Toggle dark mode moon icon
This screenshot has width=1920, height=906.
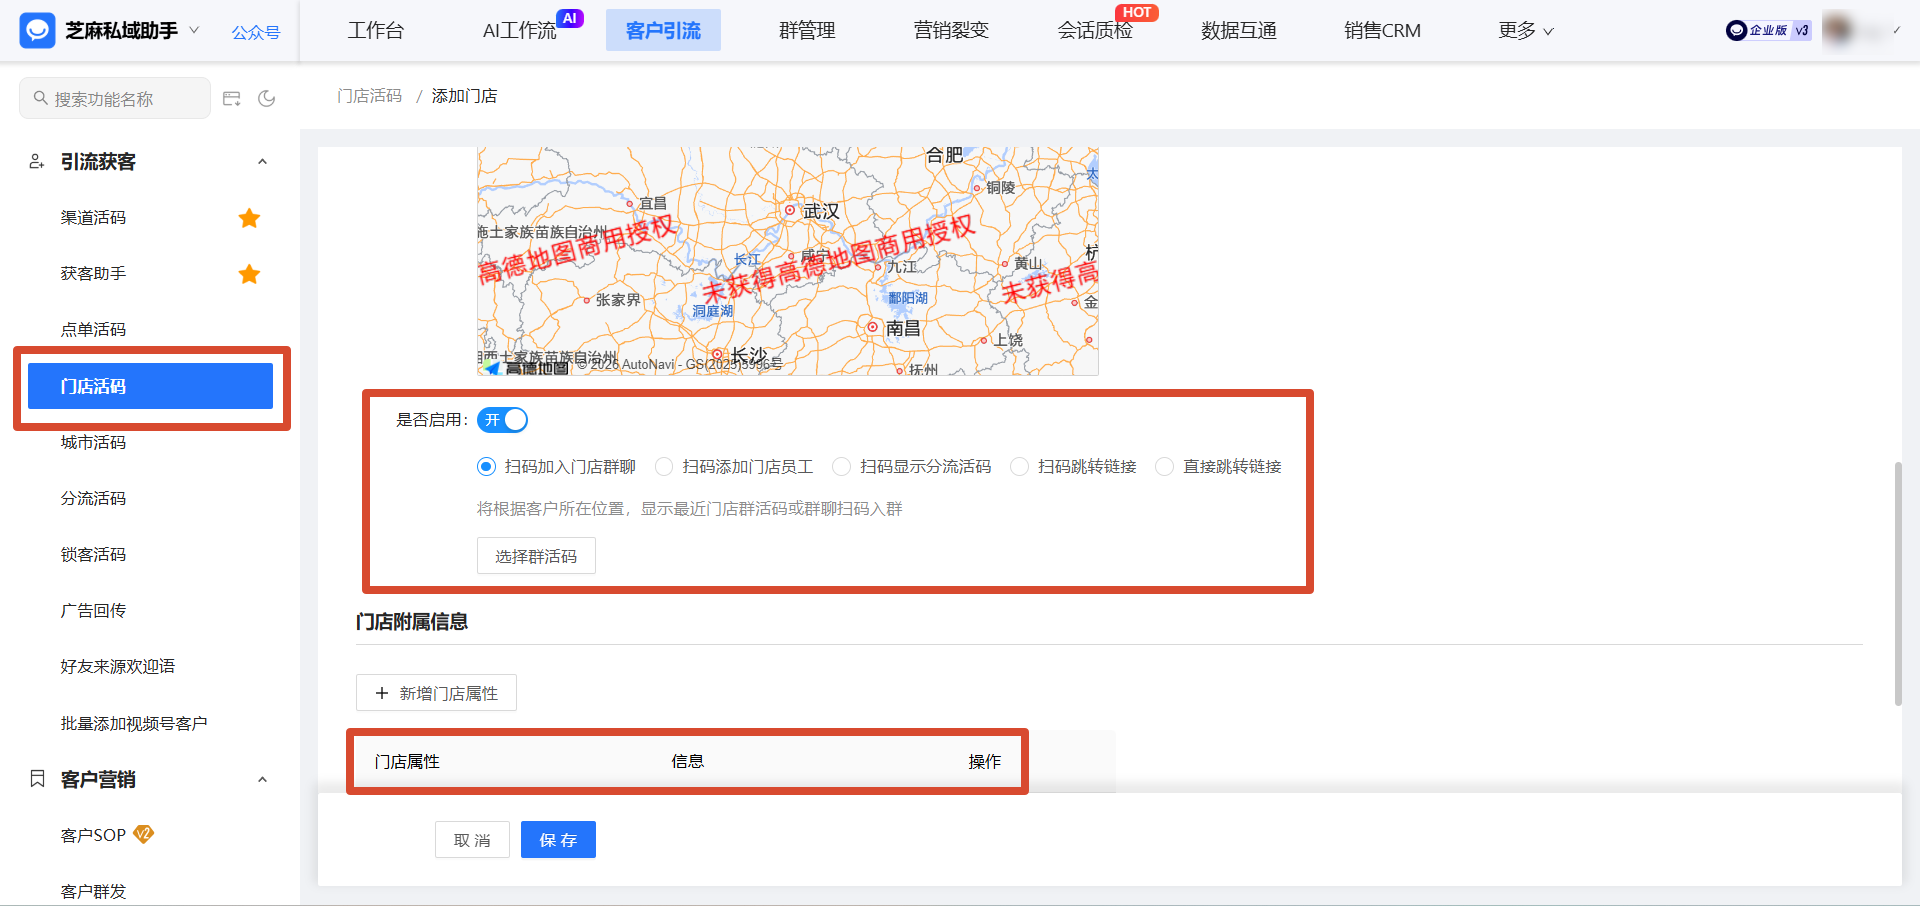pyautogui.click(x=267, y=98)
